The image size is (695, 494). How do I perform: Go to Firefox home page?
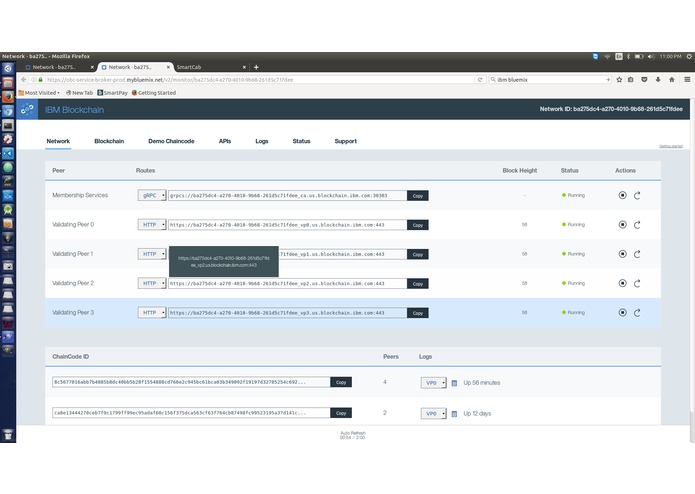672,80
